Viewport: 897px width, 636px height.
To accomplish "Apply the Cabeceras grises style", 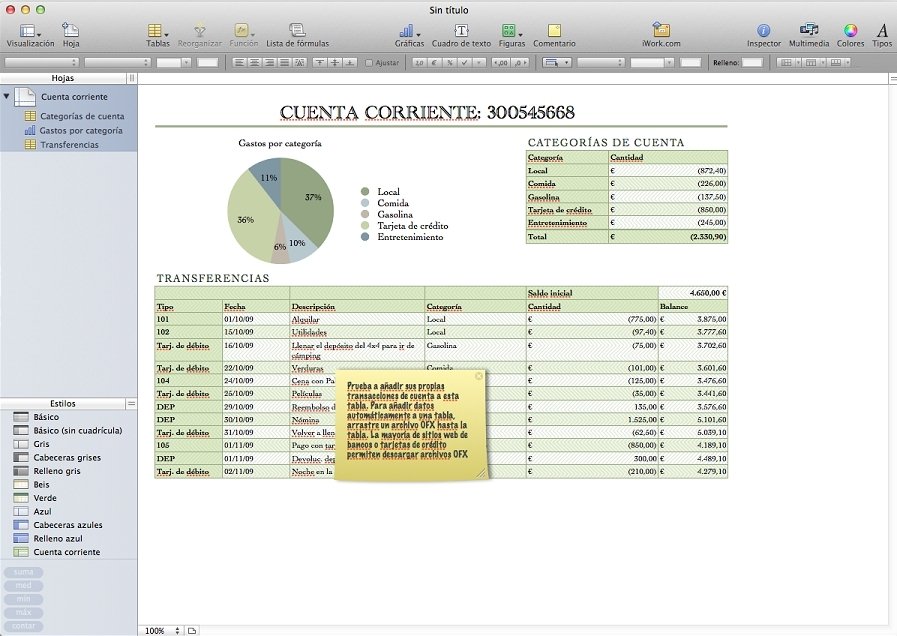I will pos(69,458).
